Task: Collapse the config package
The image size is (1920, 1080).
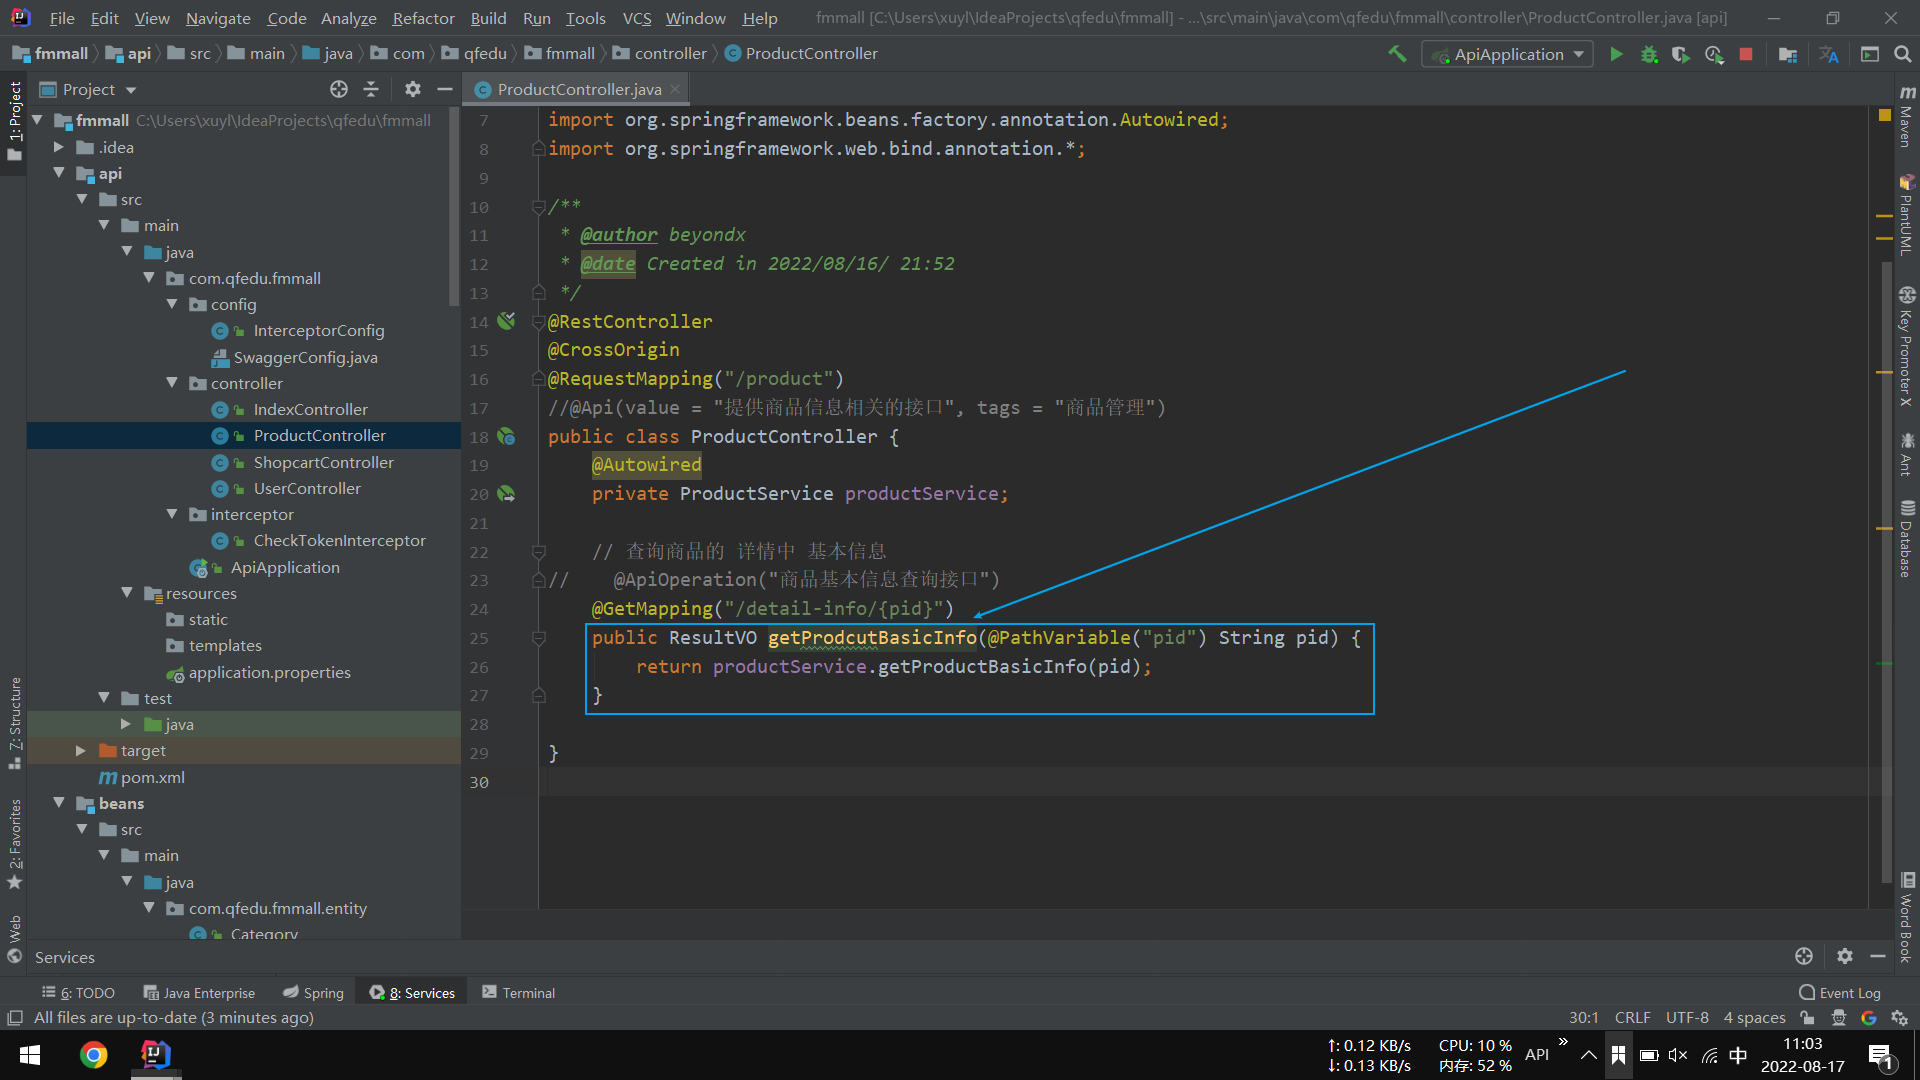Action: point(172,304)
